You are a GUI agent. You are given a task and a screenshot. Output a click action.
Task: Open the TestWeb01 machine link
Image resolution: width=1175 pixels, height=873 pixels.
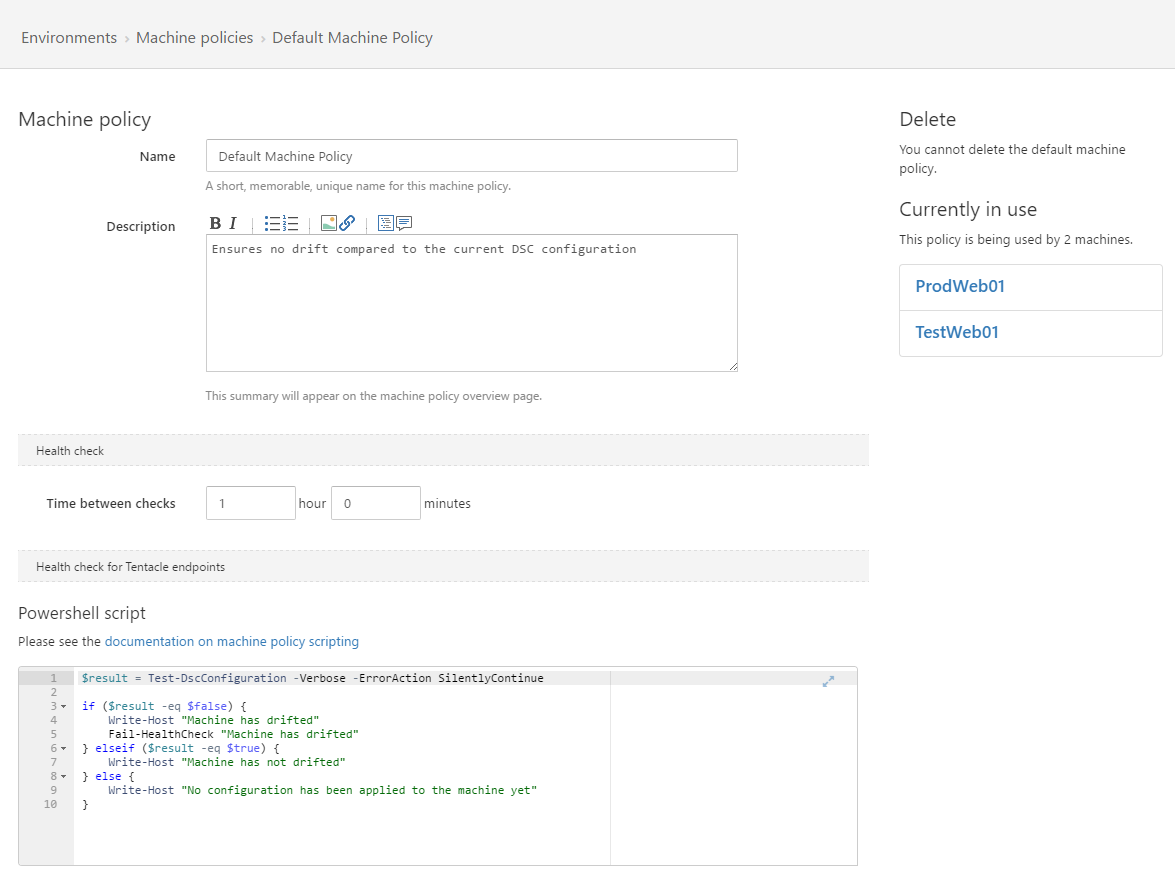957,332
